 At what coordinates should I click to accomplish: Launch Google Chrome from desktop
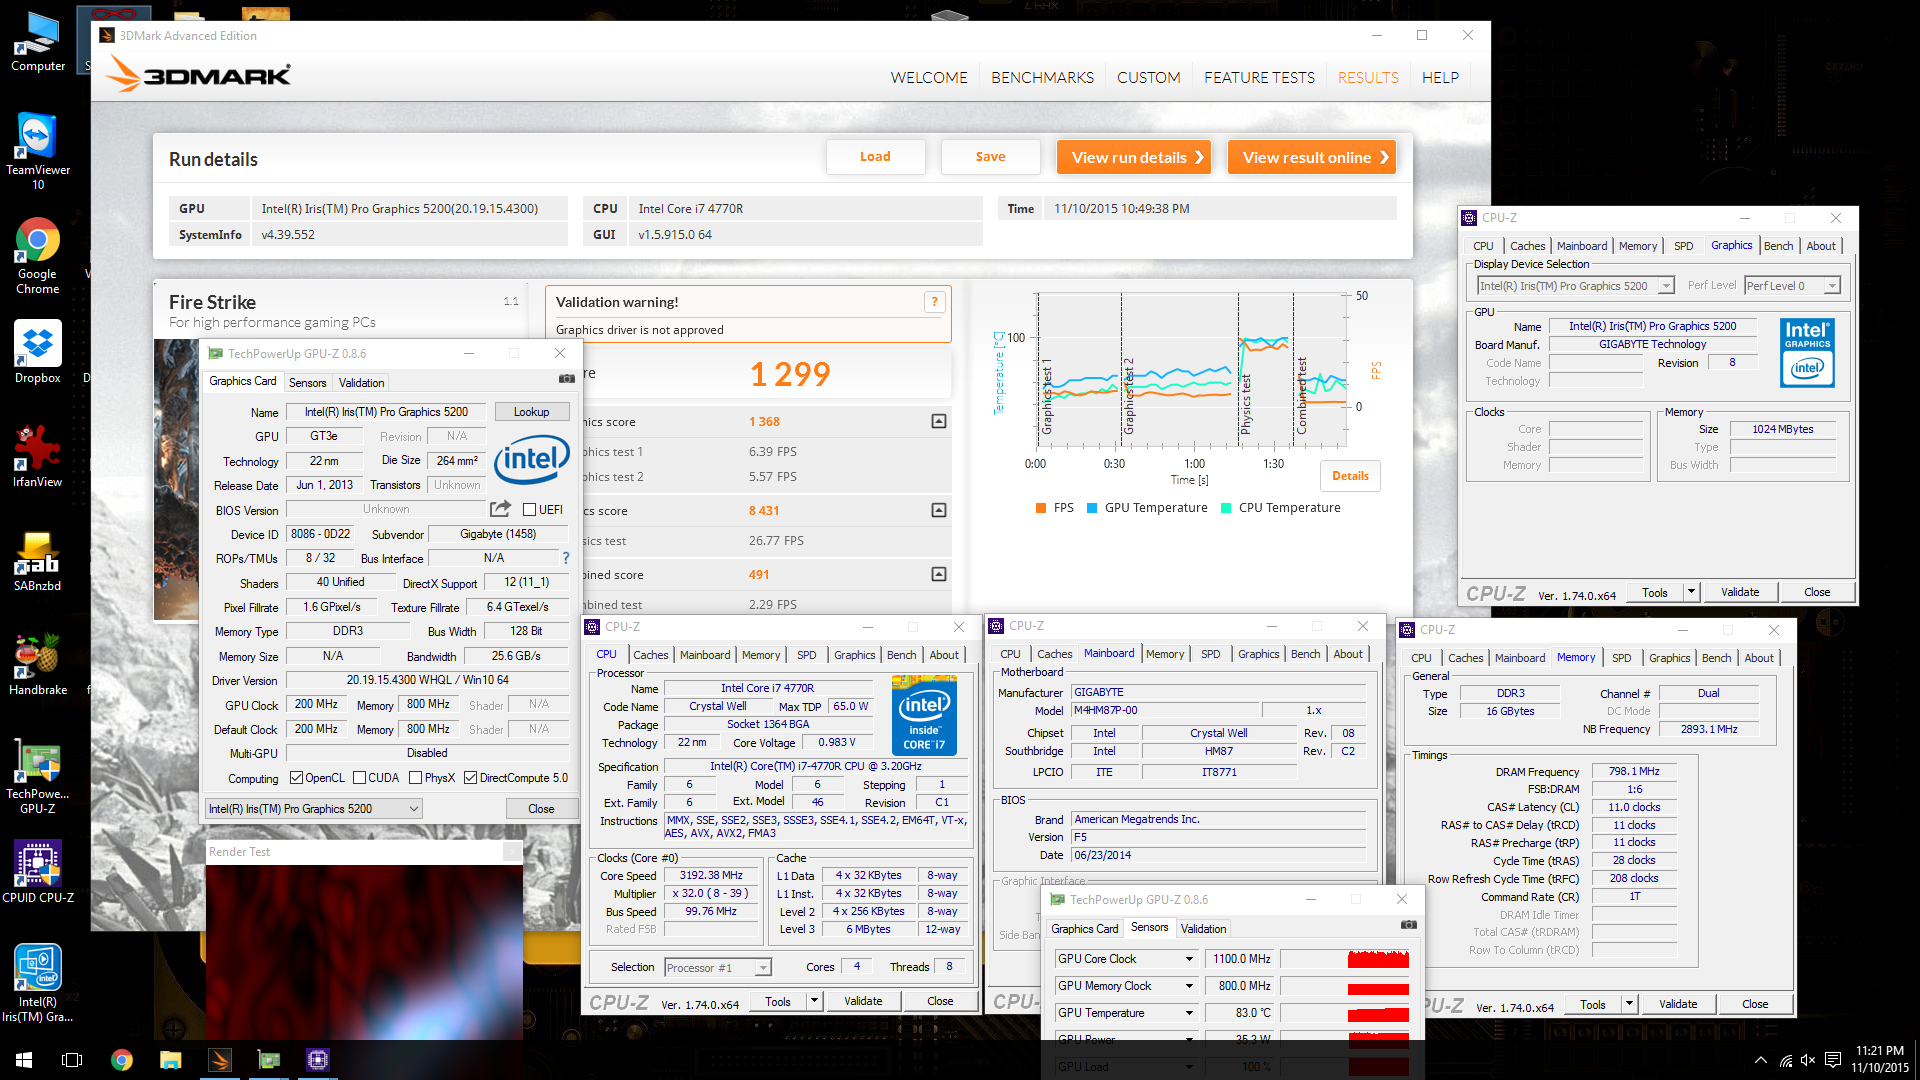pos(38,256)
